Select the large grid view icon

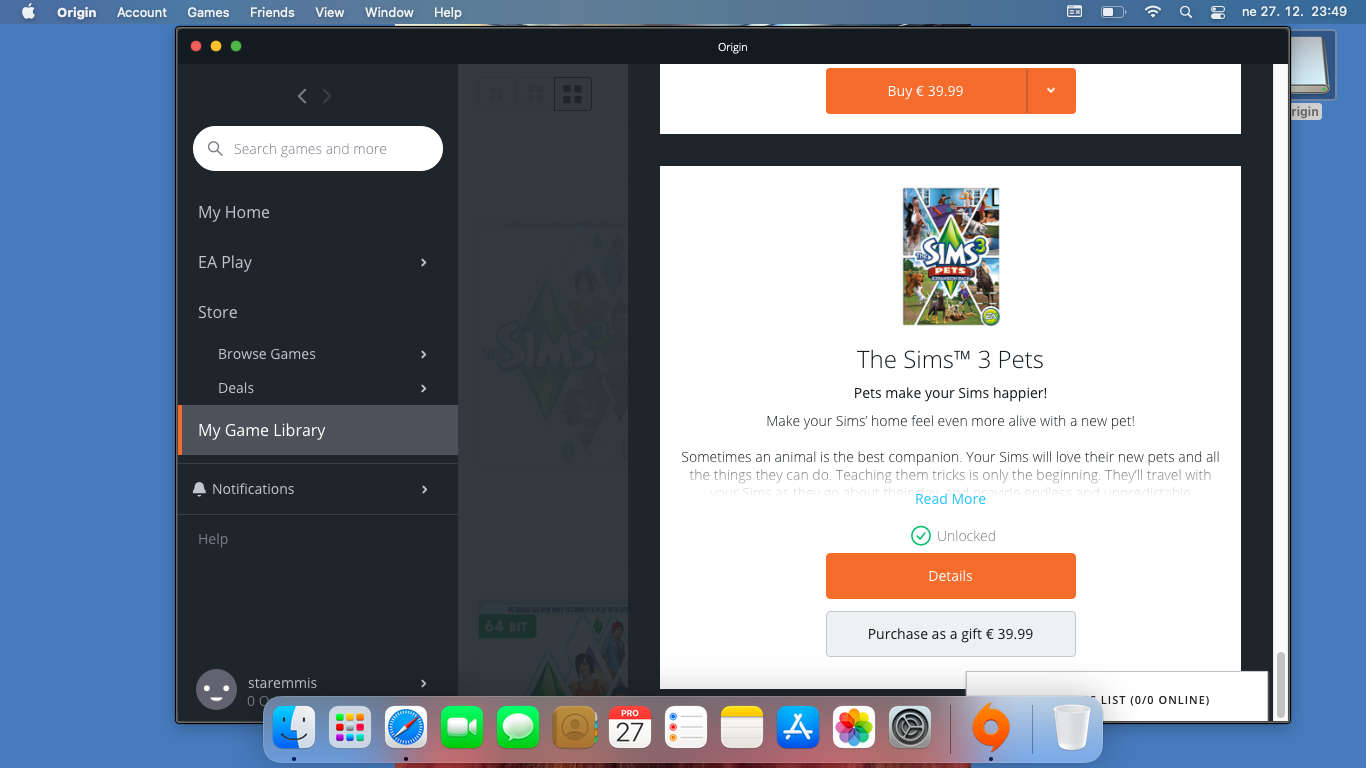coord(573,94)
